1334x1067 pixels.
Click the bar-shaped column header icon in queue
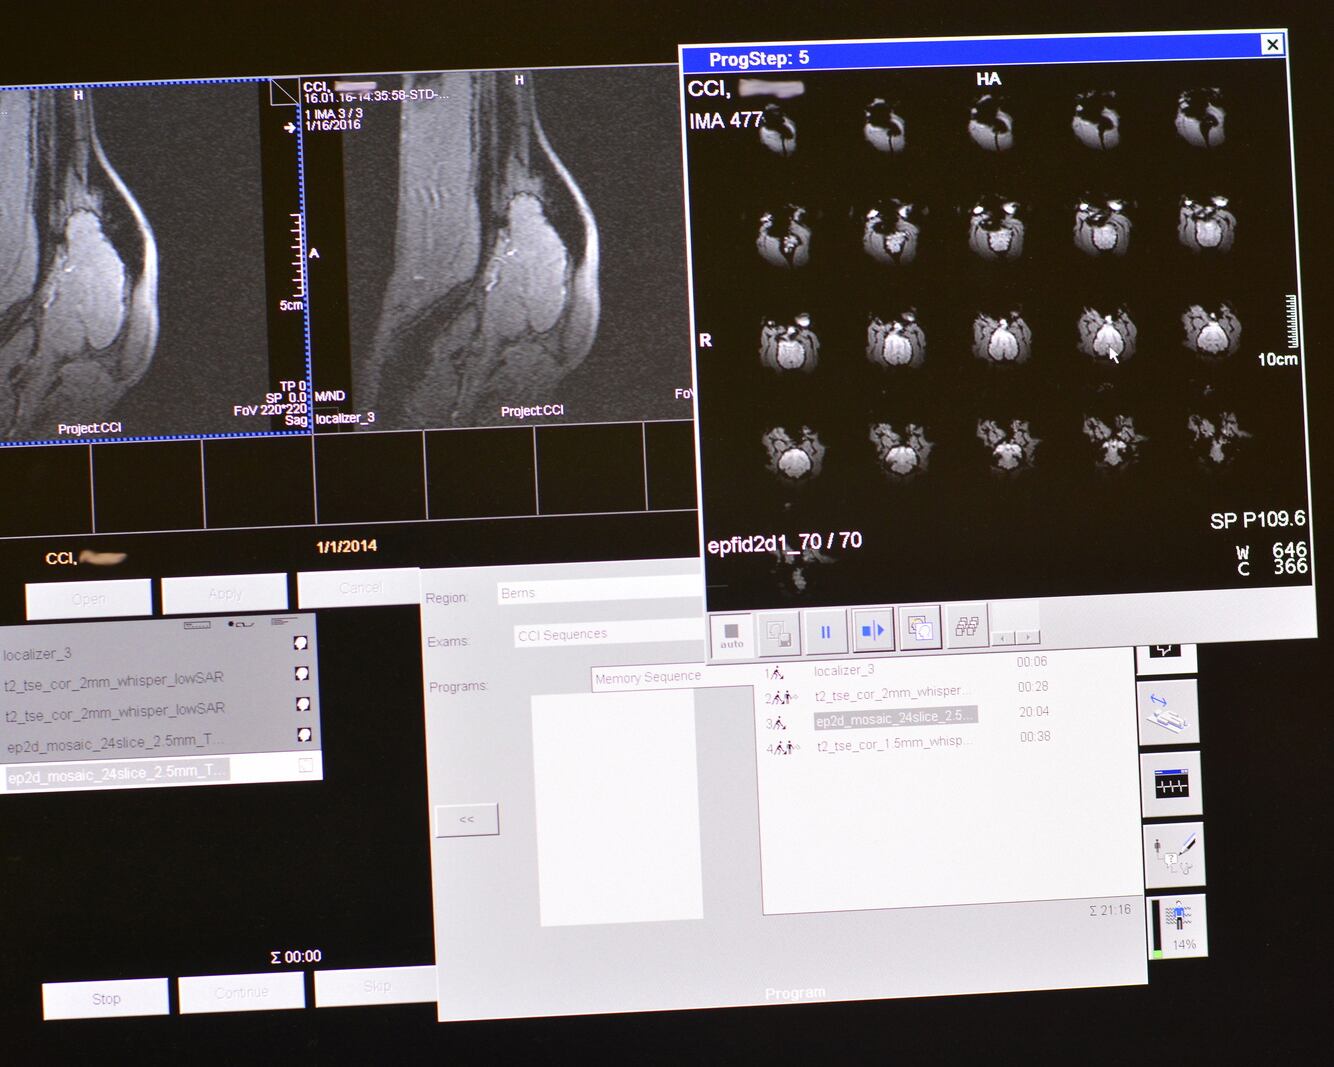coord(197,625)
